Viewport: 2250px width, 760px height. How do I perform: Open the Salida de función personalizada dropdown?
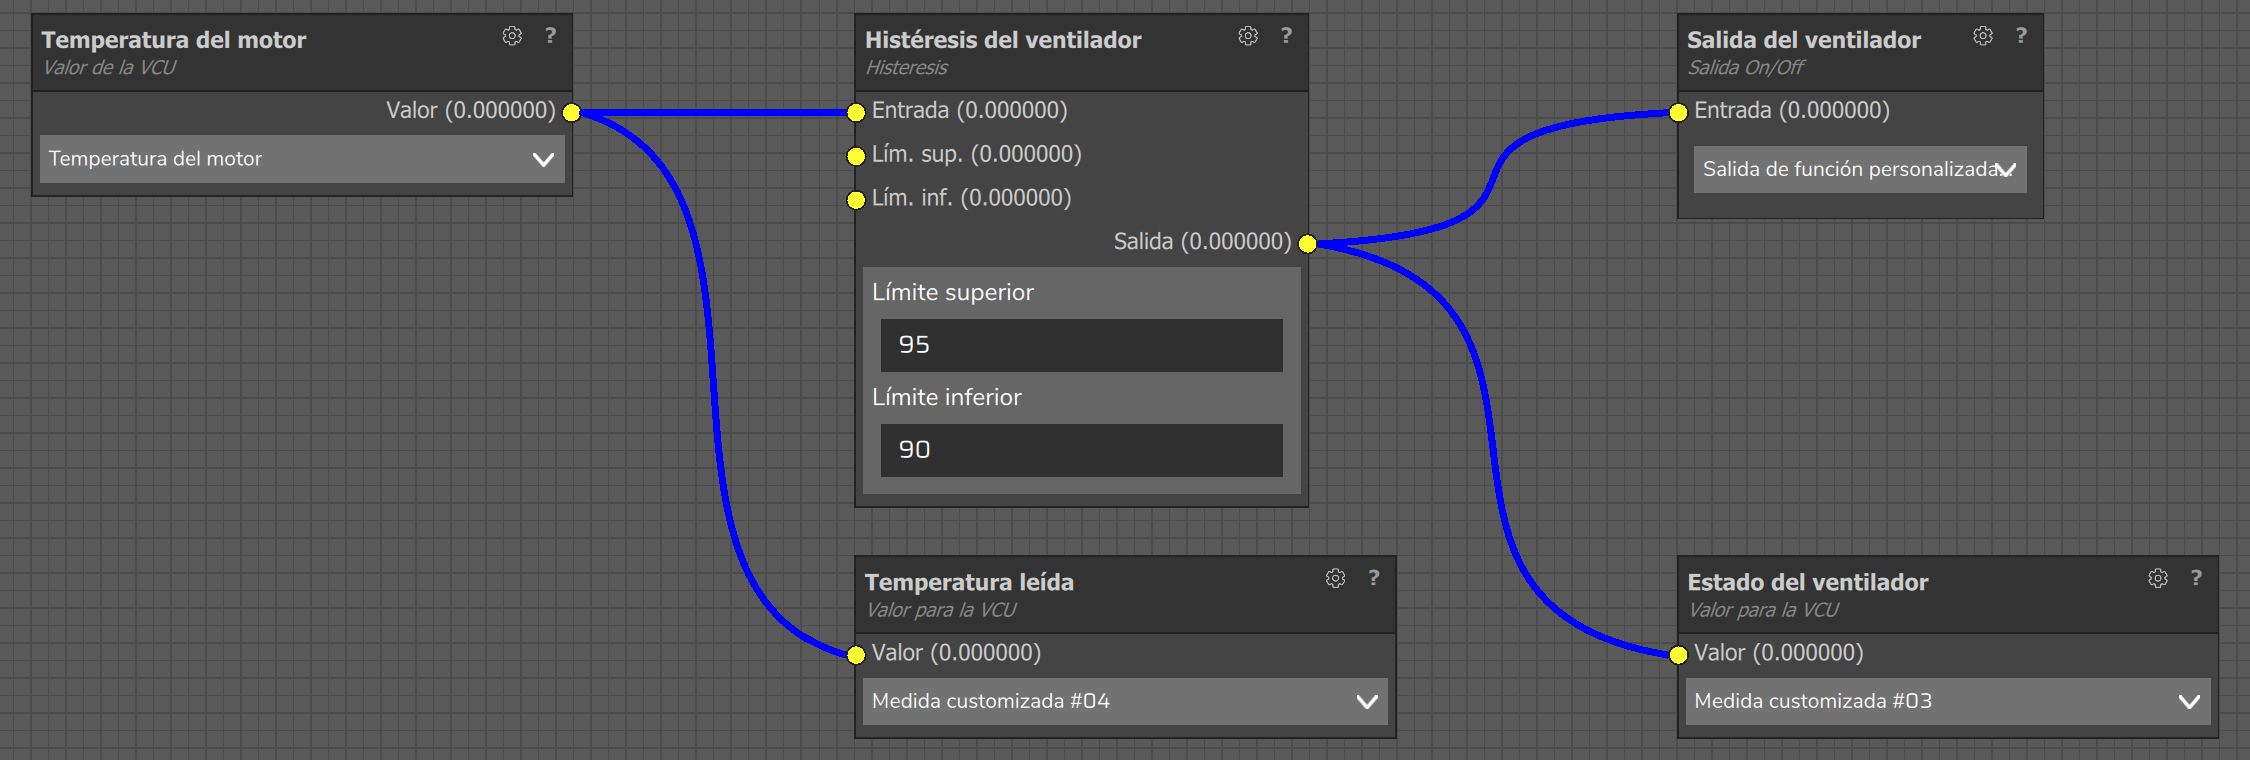(x=1860, y=169)
